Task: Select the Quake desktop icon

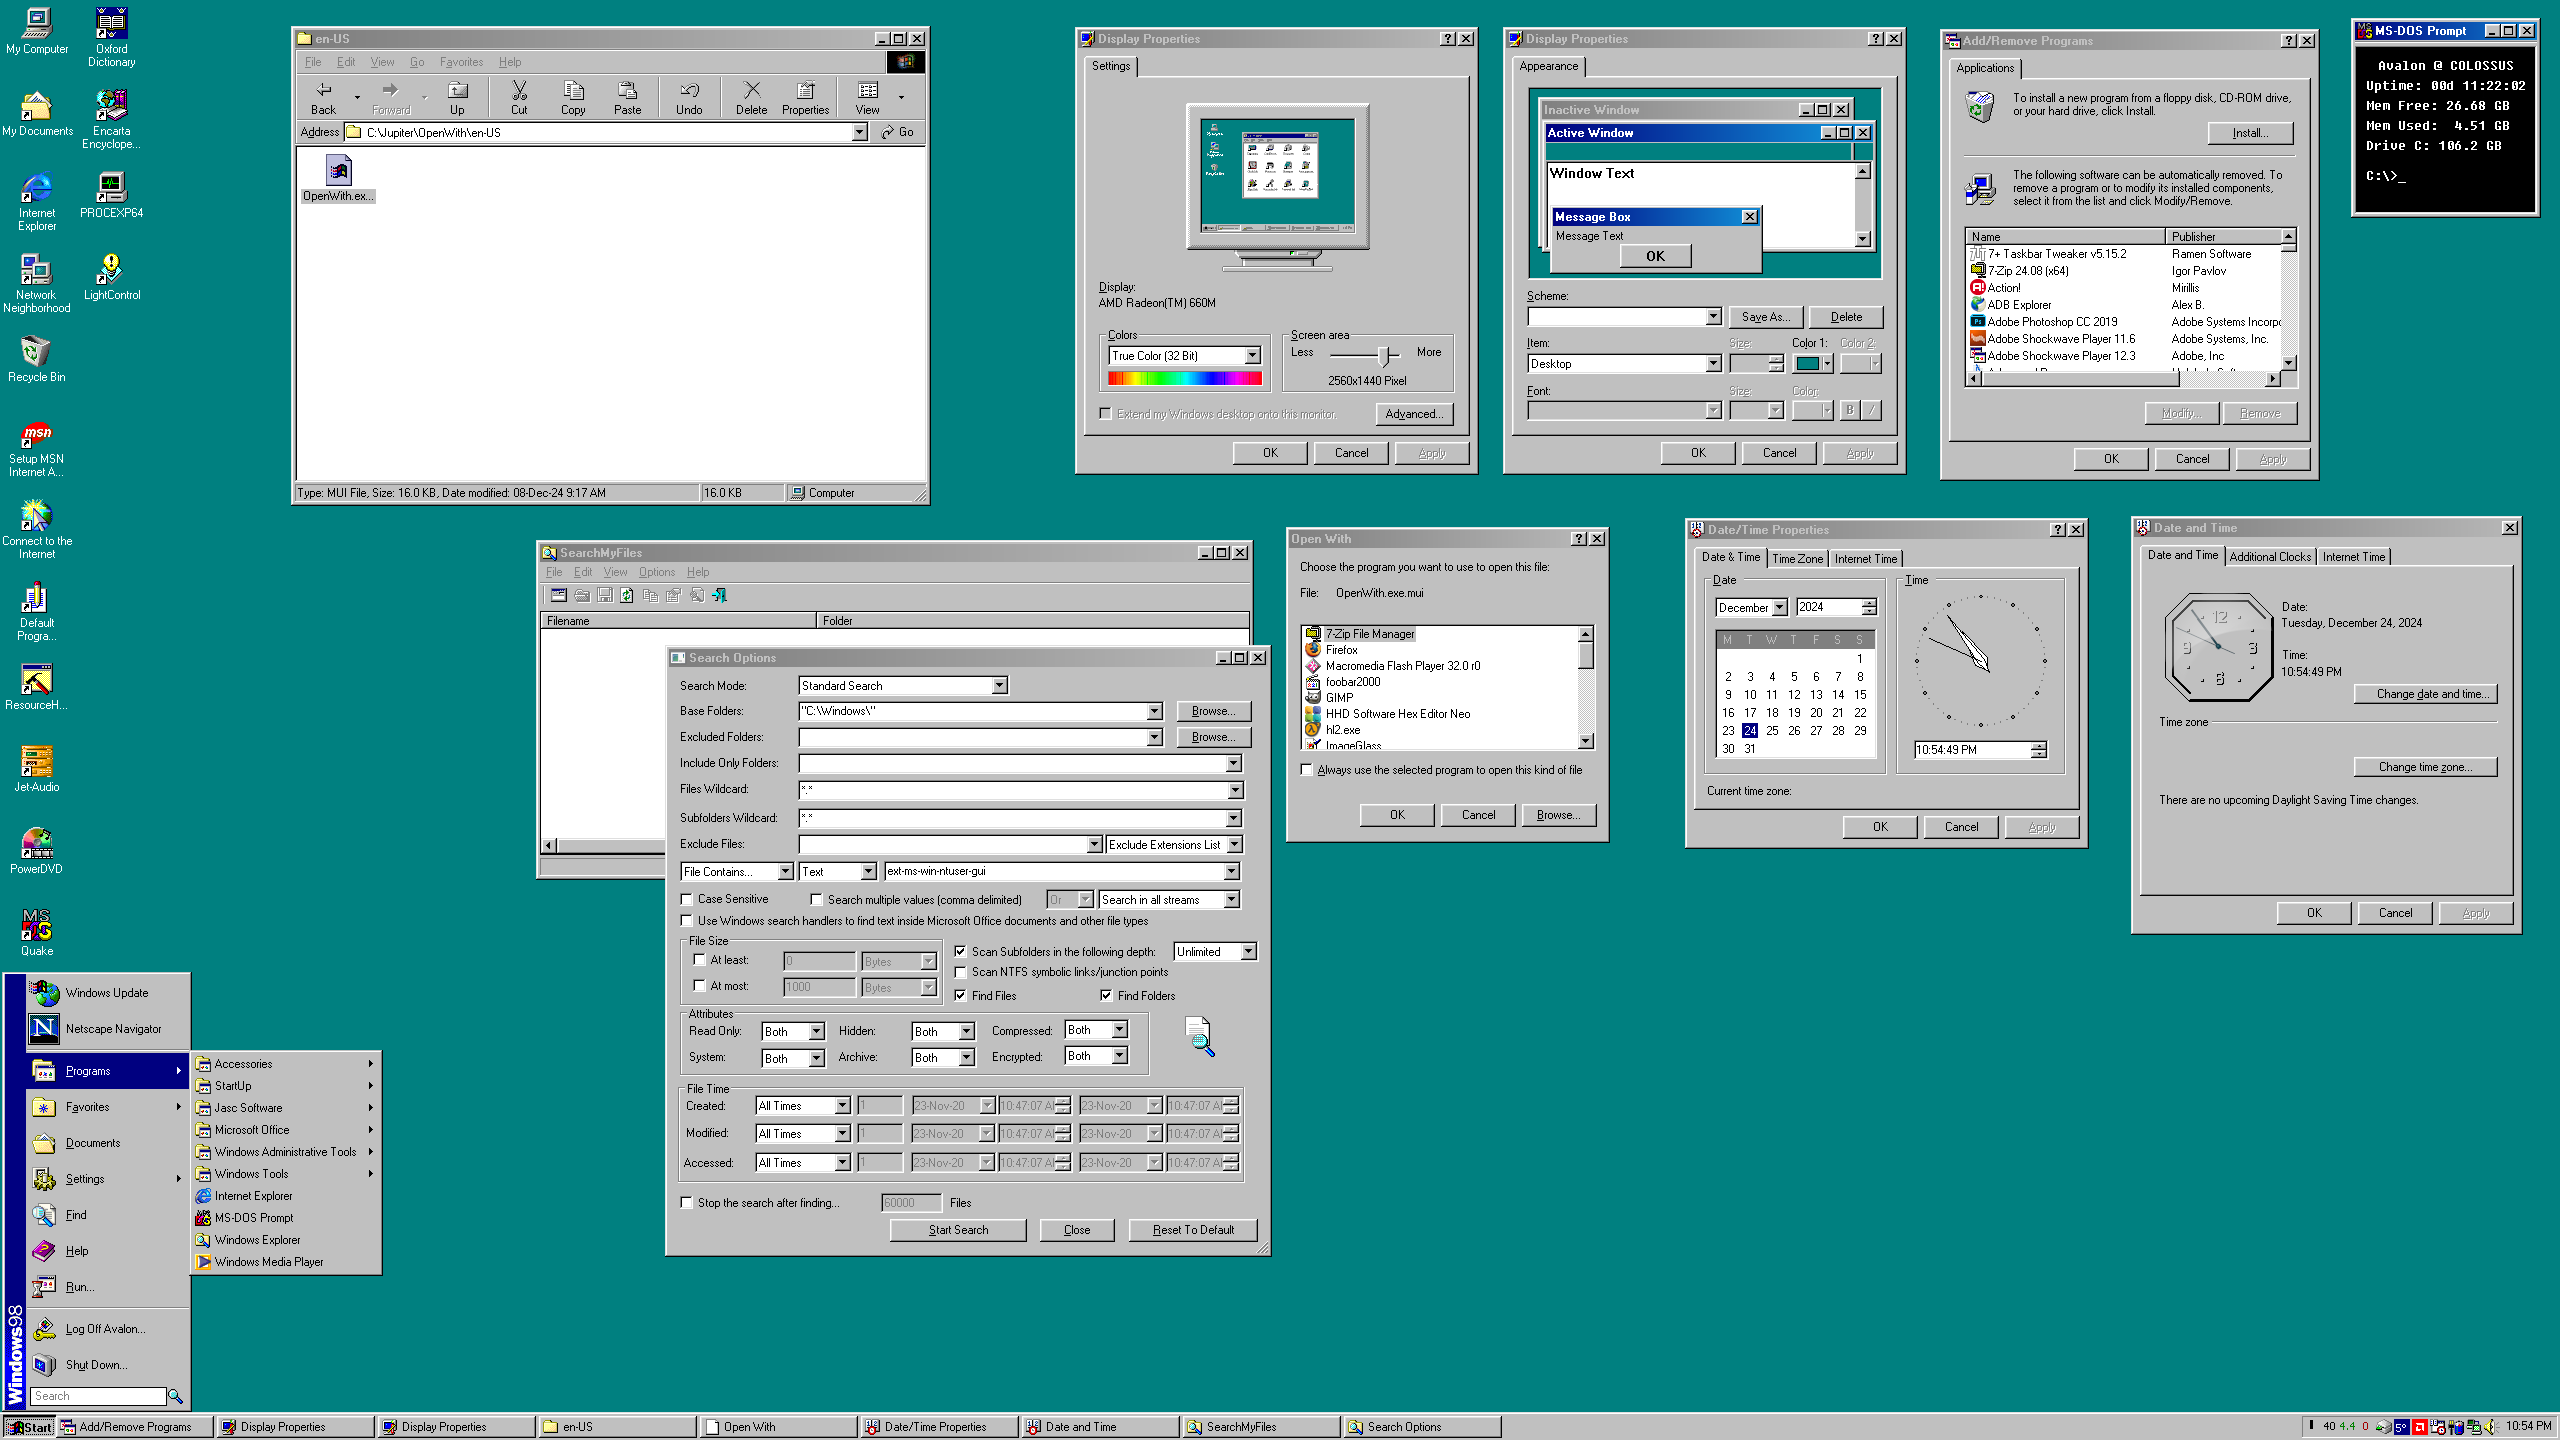Action: (x=37, y=932)
